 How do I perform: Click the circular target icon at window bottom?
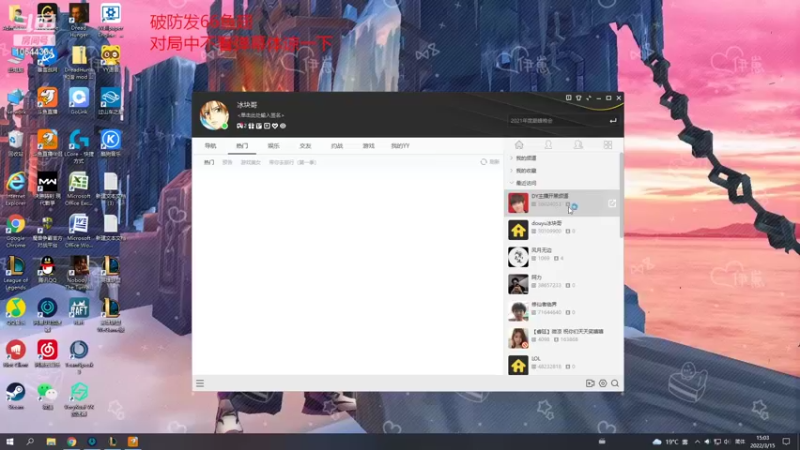tap(603, 383)
